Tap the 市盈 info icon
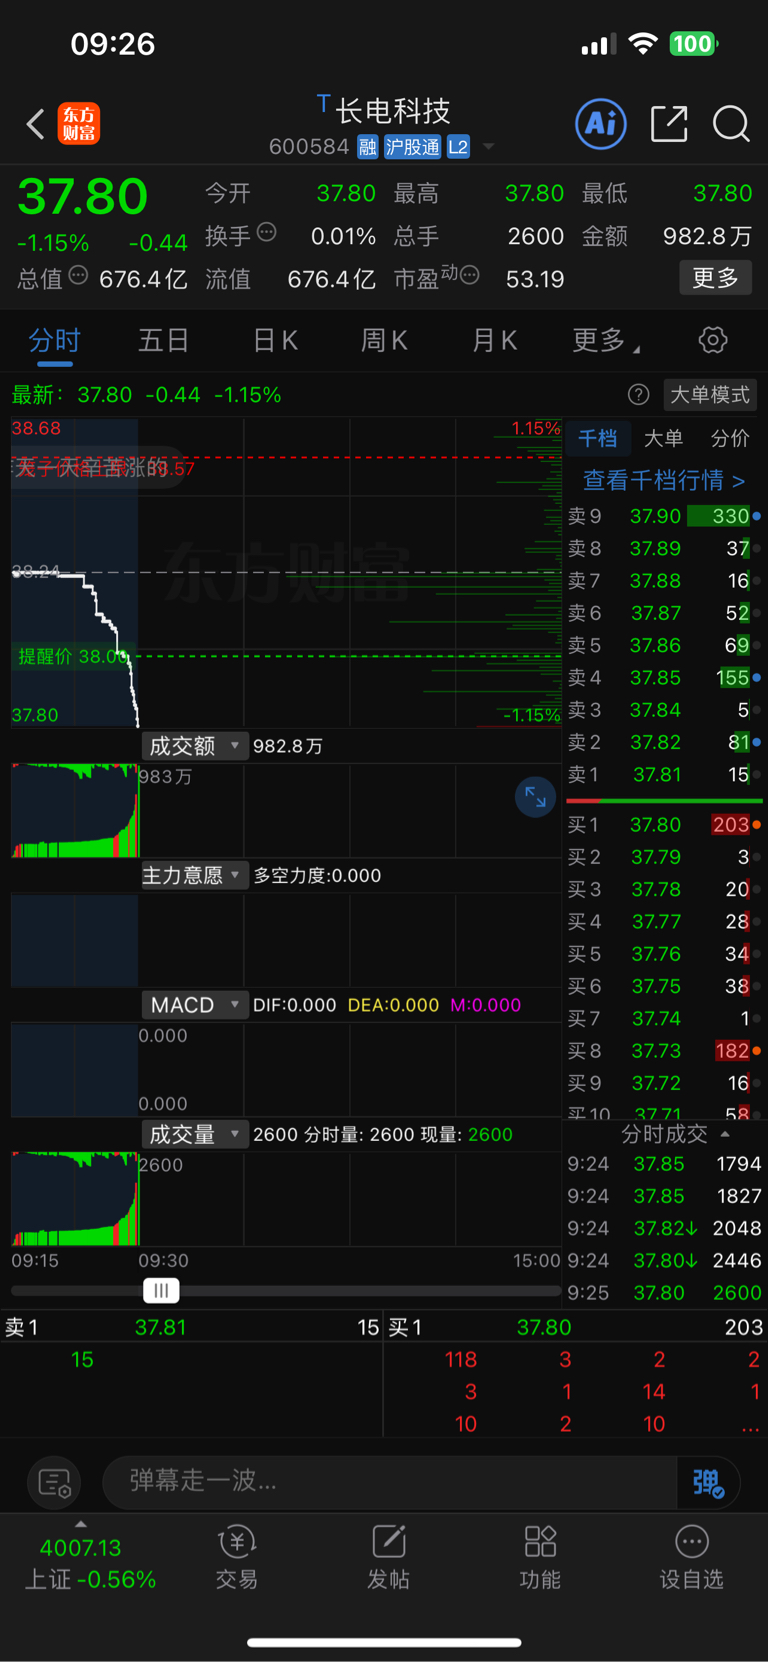Screen dimensions: 768x1662 [x=469, y=275]
